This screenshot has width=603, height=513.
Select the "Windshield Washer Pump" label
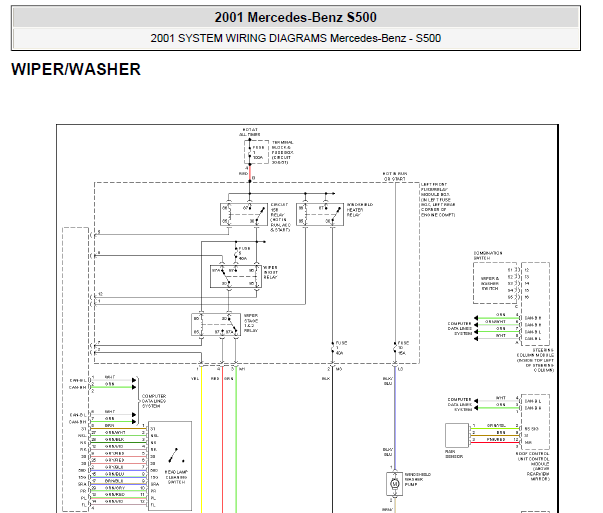(417, 480)
